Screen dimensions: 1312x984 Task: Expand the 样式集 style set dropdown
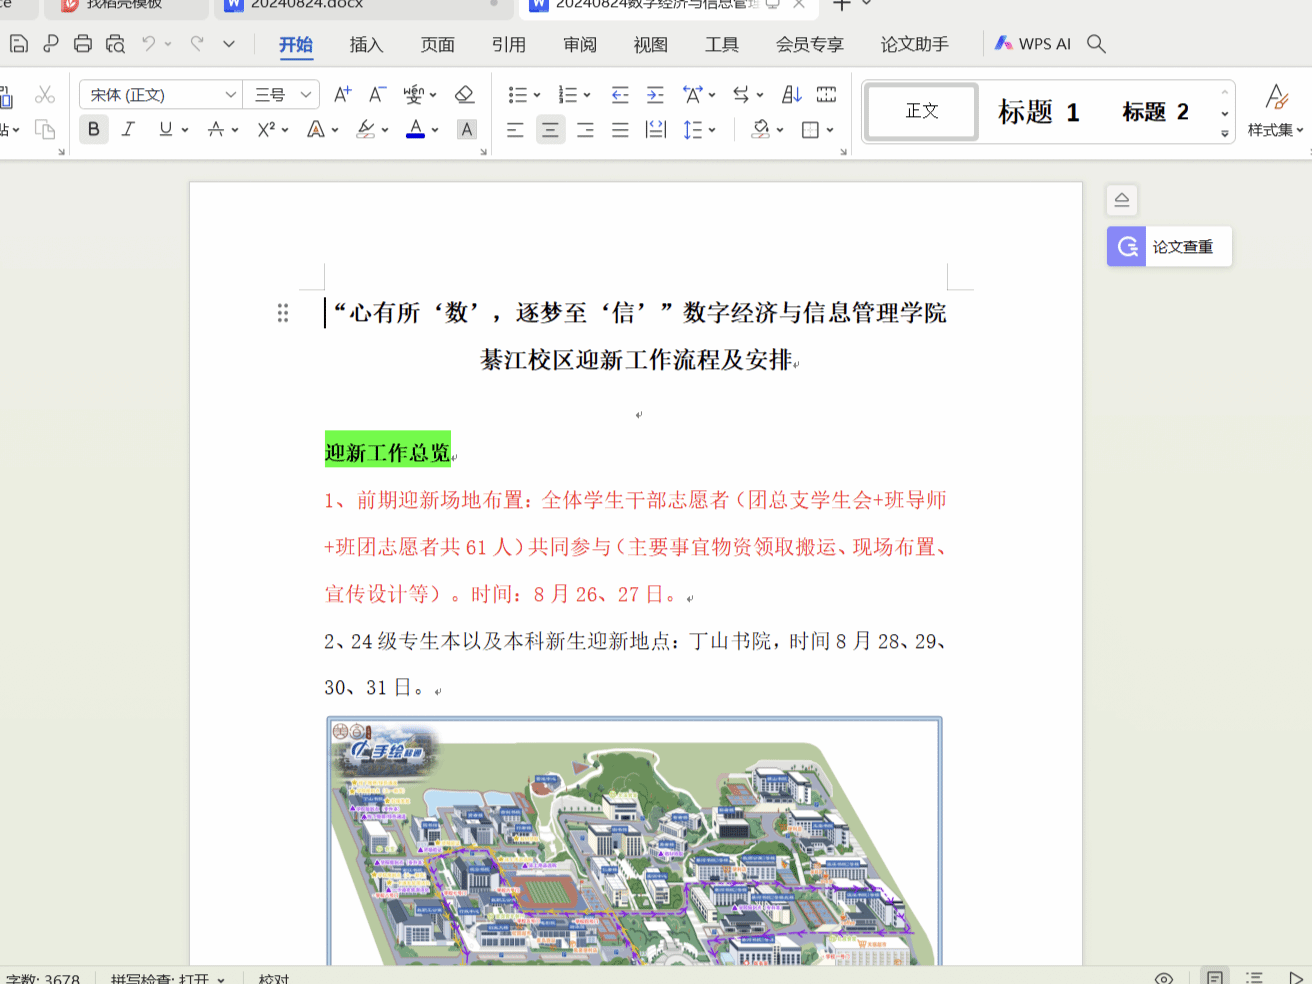tap(1276, 130)
